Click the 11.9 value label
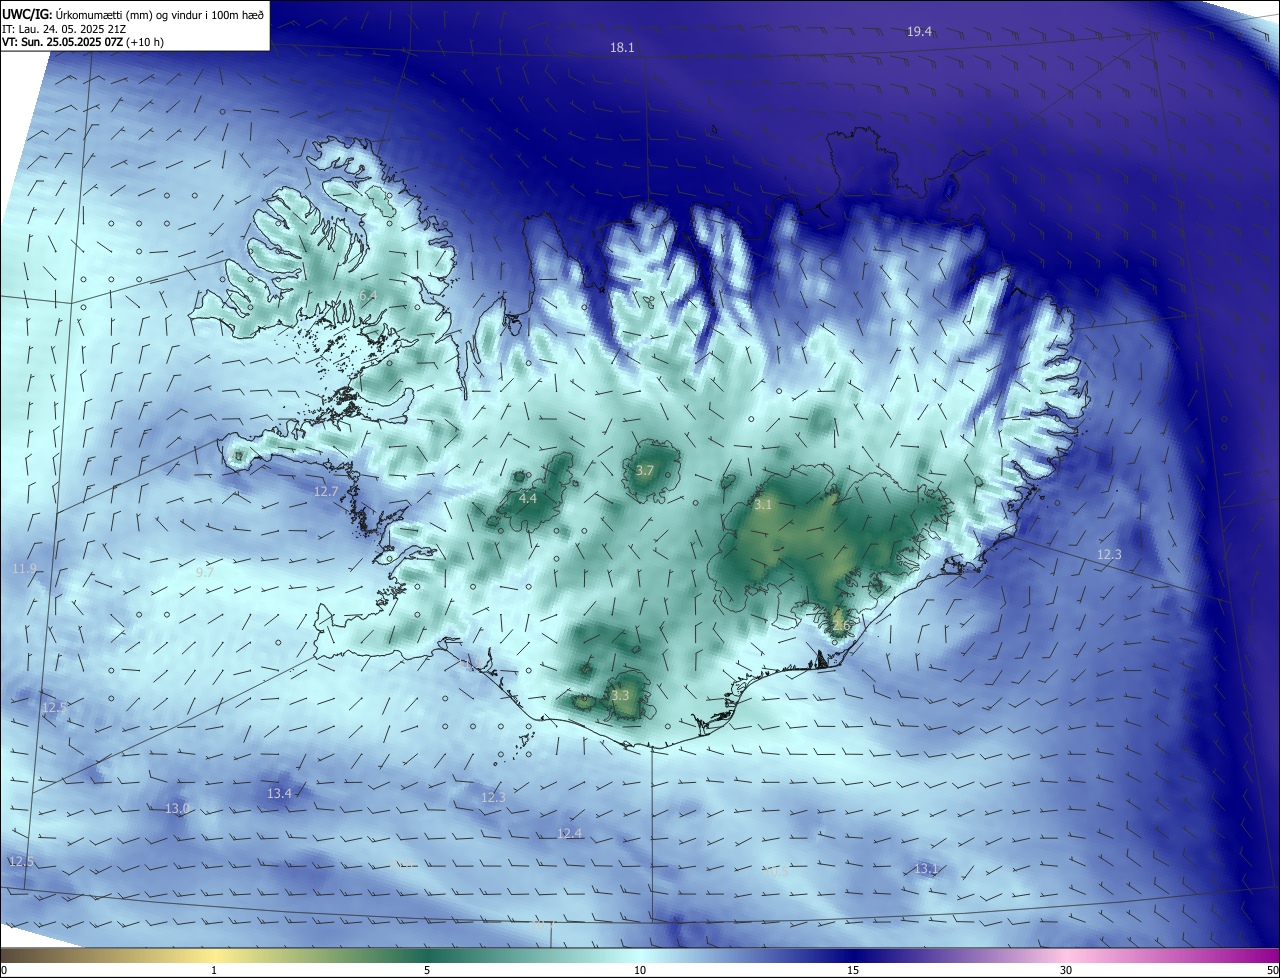The height and width of the screenshot is (978, 1280). pos(24,569)
